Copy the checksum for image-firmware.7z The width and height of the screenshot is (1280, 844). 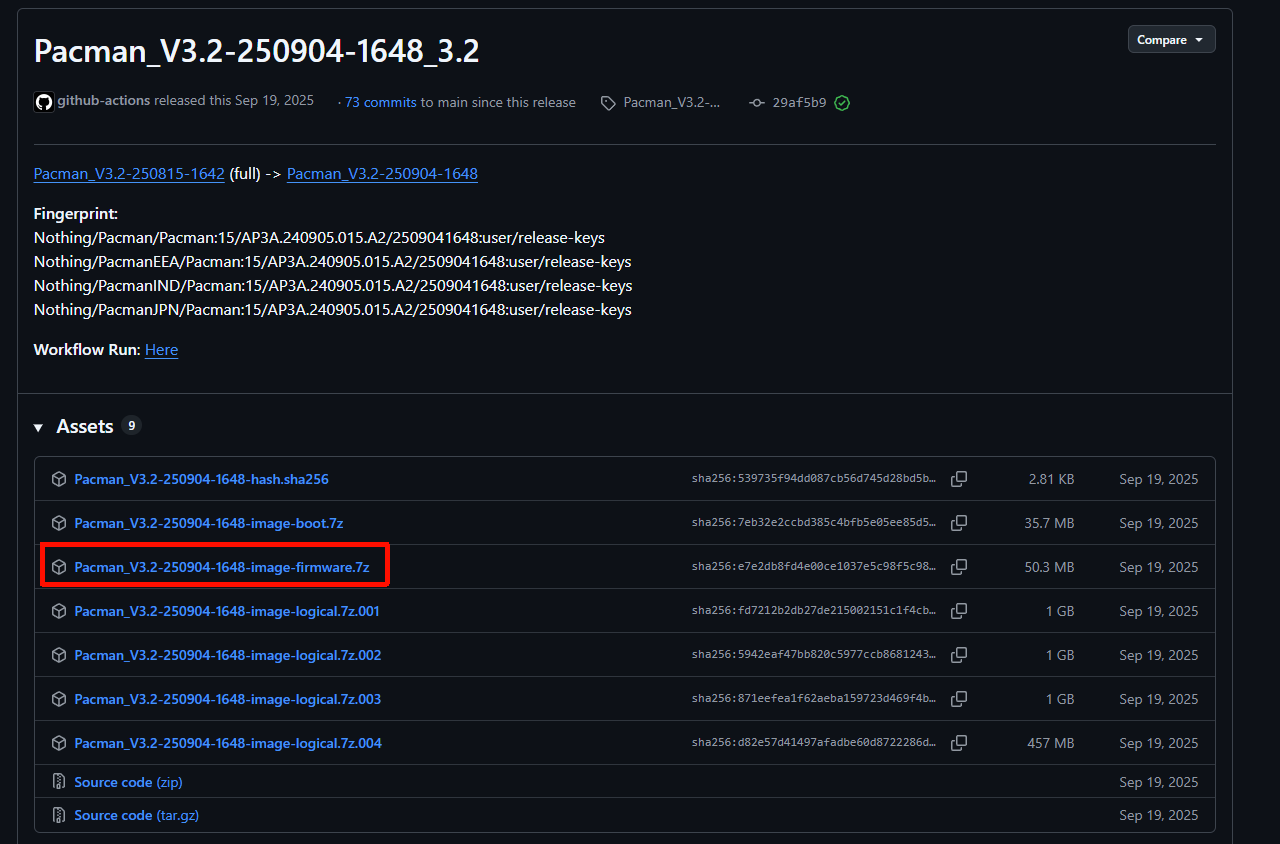coord(959,567)
